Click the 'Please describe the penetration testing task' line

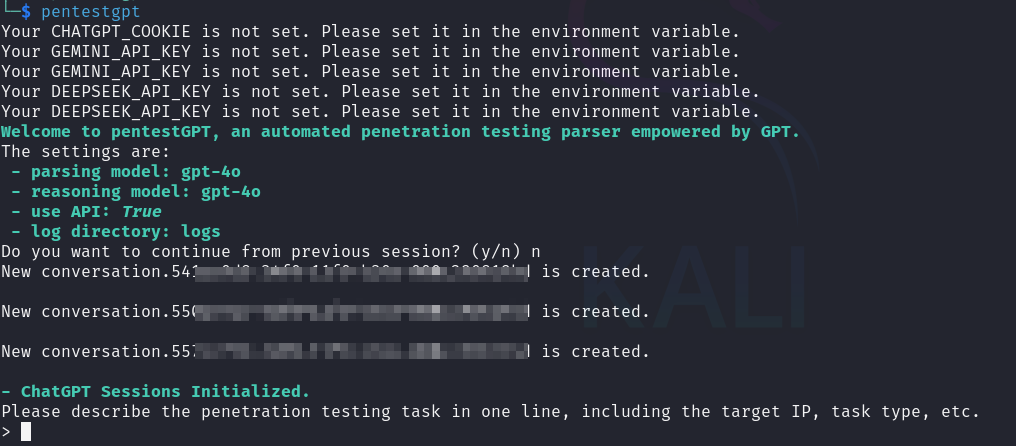pos(490,412)
